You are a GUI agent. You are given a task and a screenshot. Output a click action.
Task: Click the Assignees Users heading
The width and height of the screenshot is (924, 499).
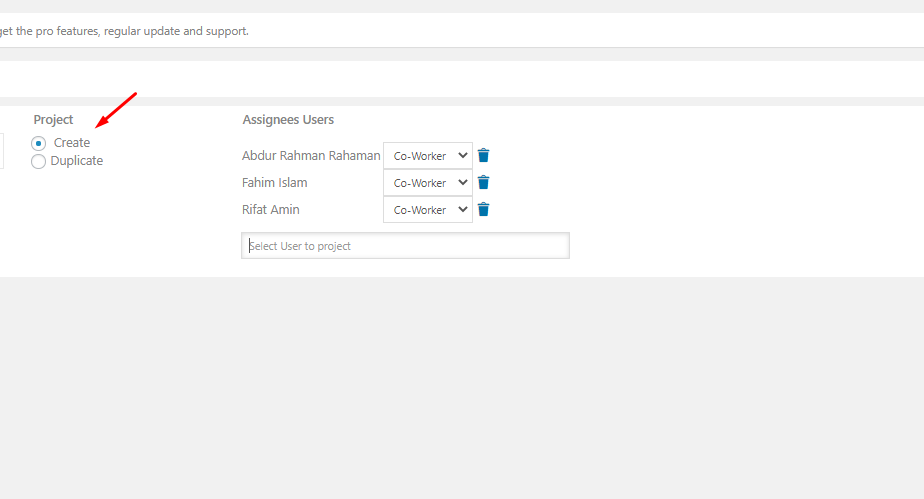click(x=288, y=120)
